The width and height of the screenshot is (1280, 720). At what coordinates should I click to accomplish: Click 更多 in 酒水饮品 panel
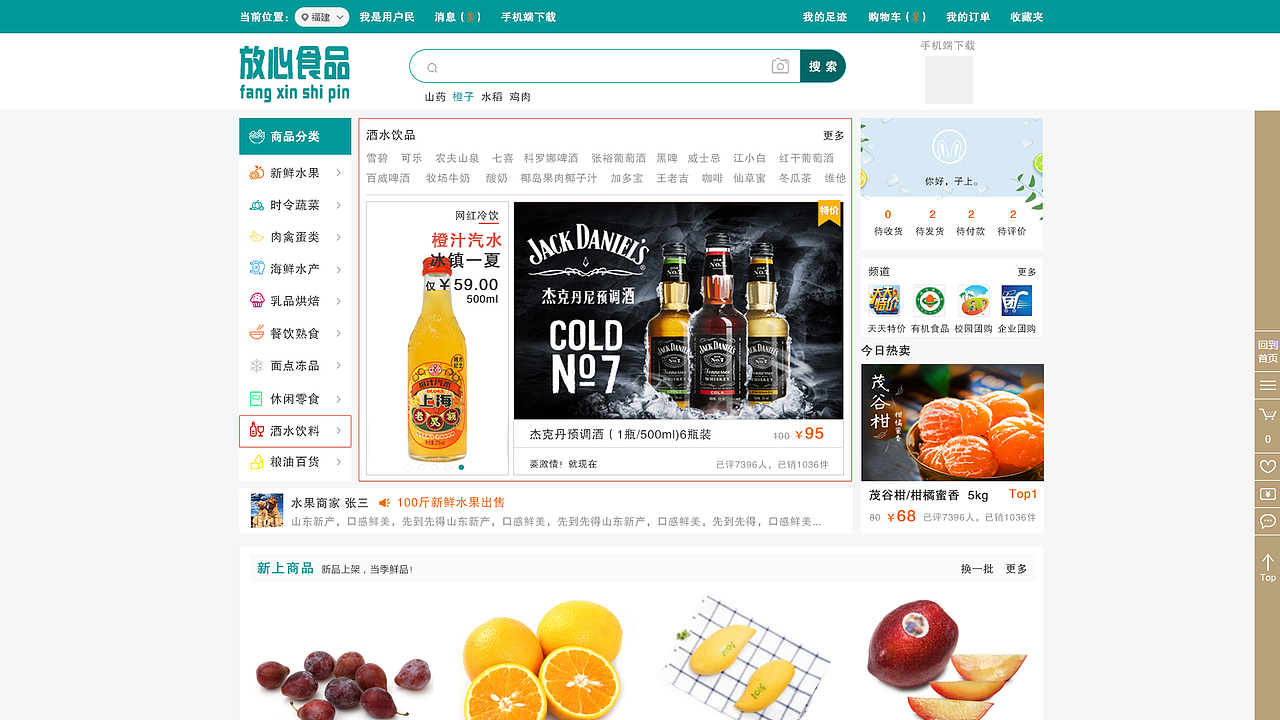(834, 136)
